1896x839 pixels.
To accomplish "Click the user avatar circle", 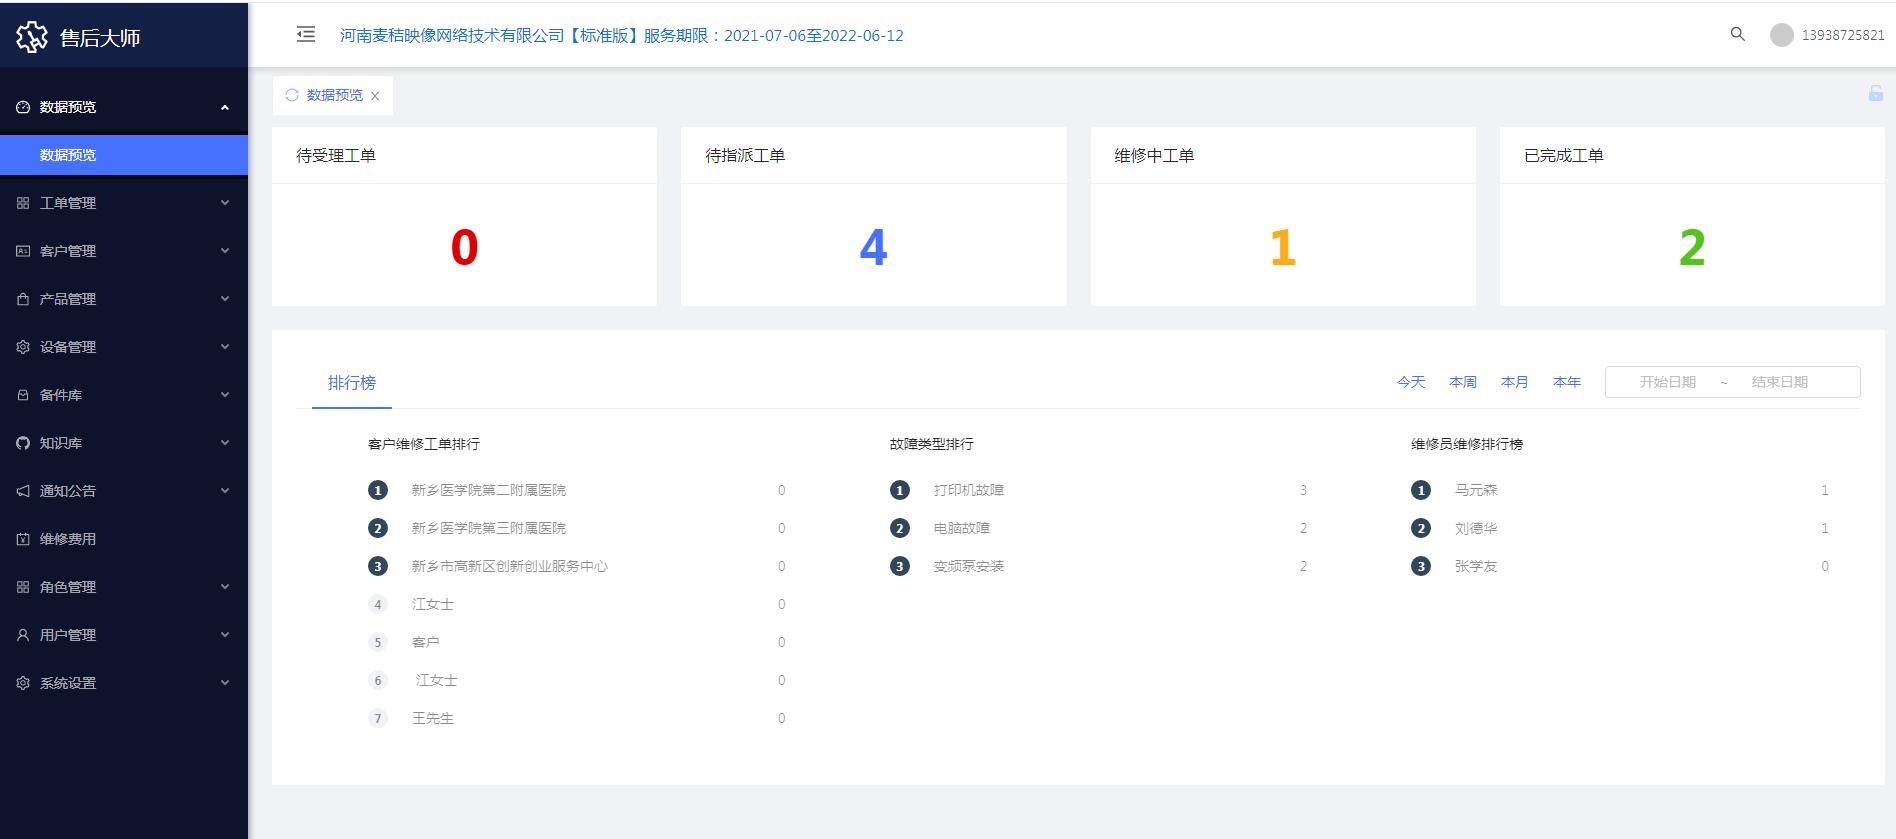I will (1781, 35).
